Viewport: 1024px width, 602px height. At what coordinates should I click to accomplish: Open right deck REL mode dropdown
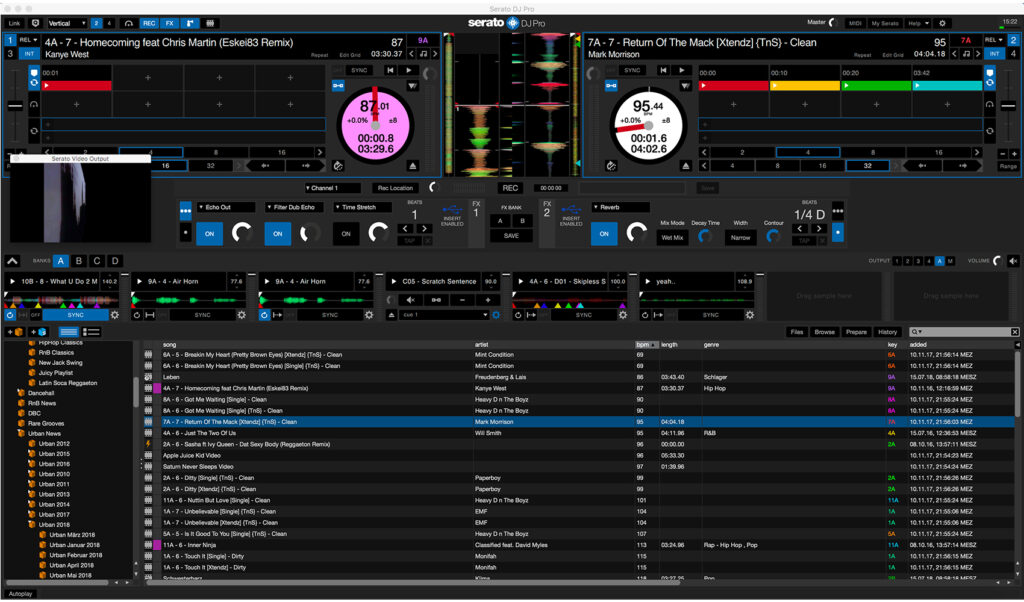[995, 40]
